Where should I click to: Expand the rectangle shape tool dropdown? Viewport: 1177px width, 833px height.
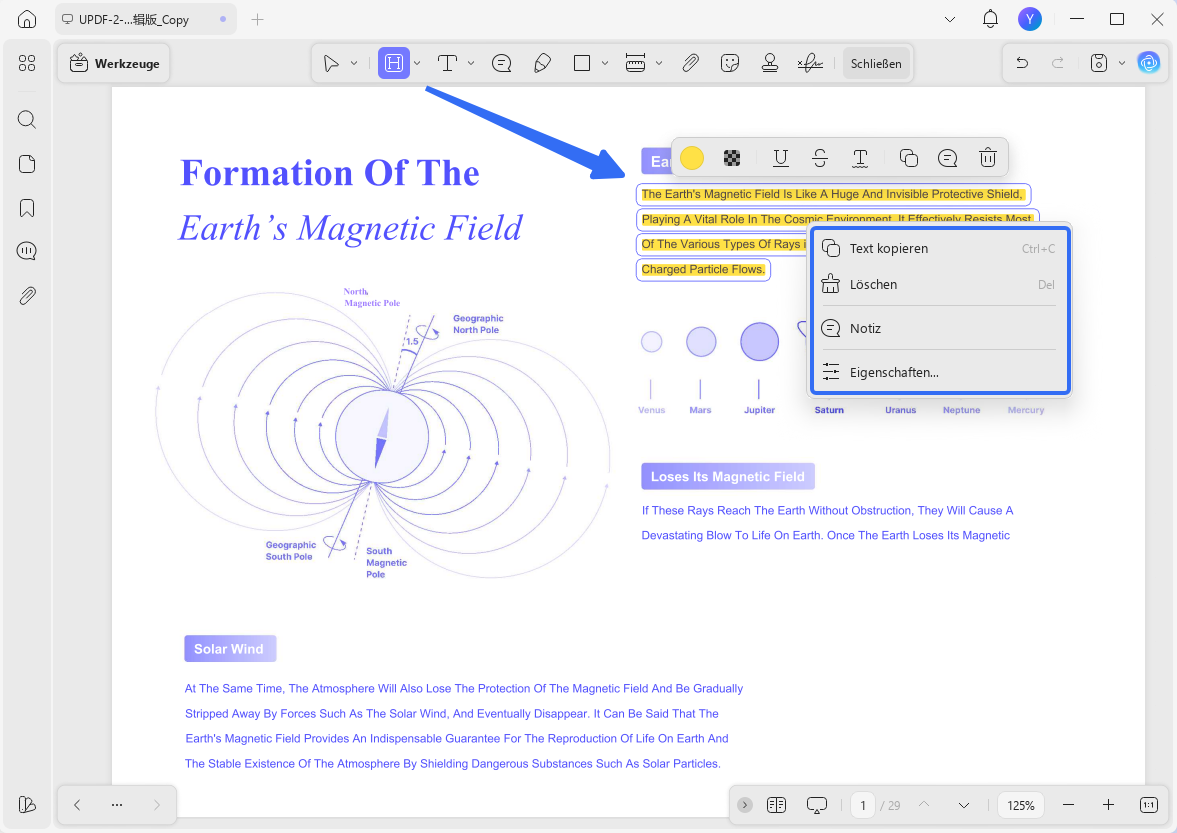tap(605, 64)
